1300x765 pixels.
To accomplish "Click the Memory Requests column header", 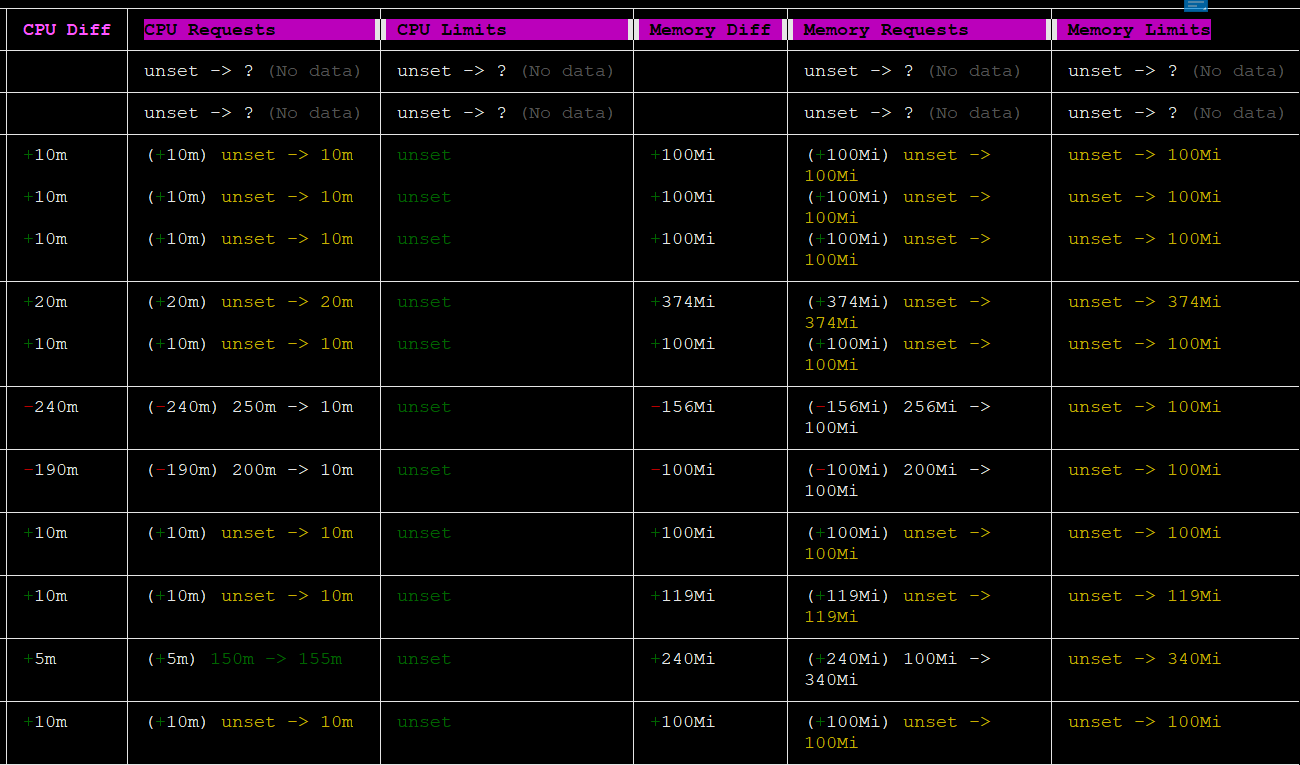I will coord(885,30).
